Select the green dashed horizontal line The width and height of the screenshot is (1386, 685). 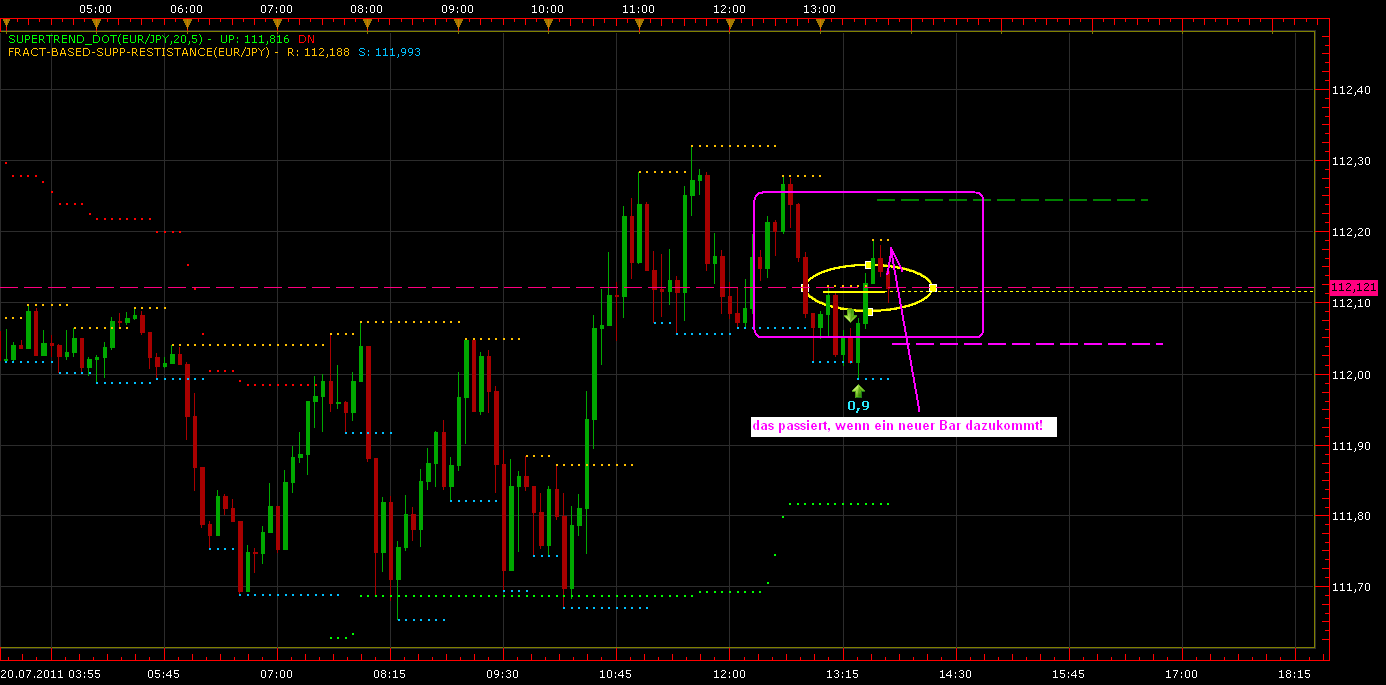[x=1012, y=200]
